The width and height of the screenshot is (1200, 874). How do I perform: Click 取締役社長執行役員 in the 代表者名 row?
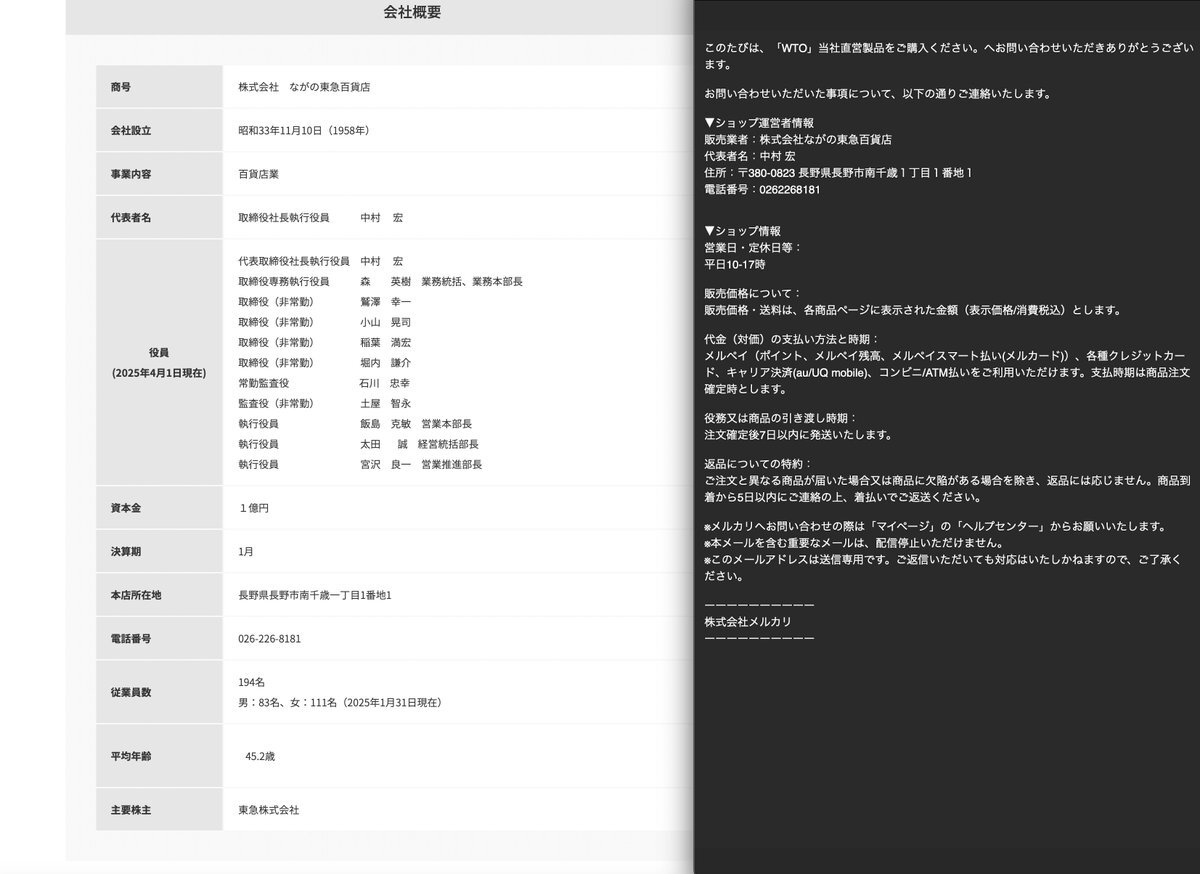click(283, 217)
